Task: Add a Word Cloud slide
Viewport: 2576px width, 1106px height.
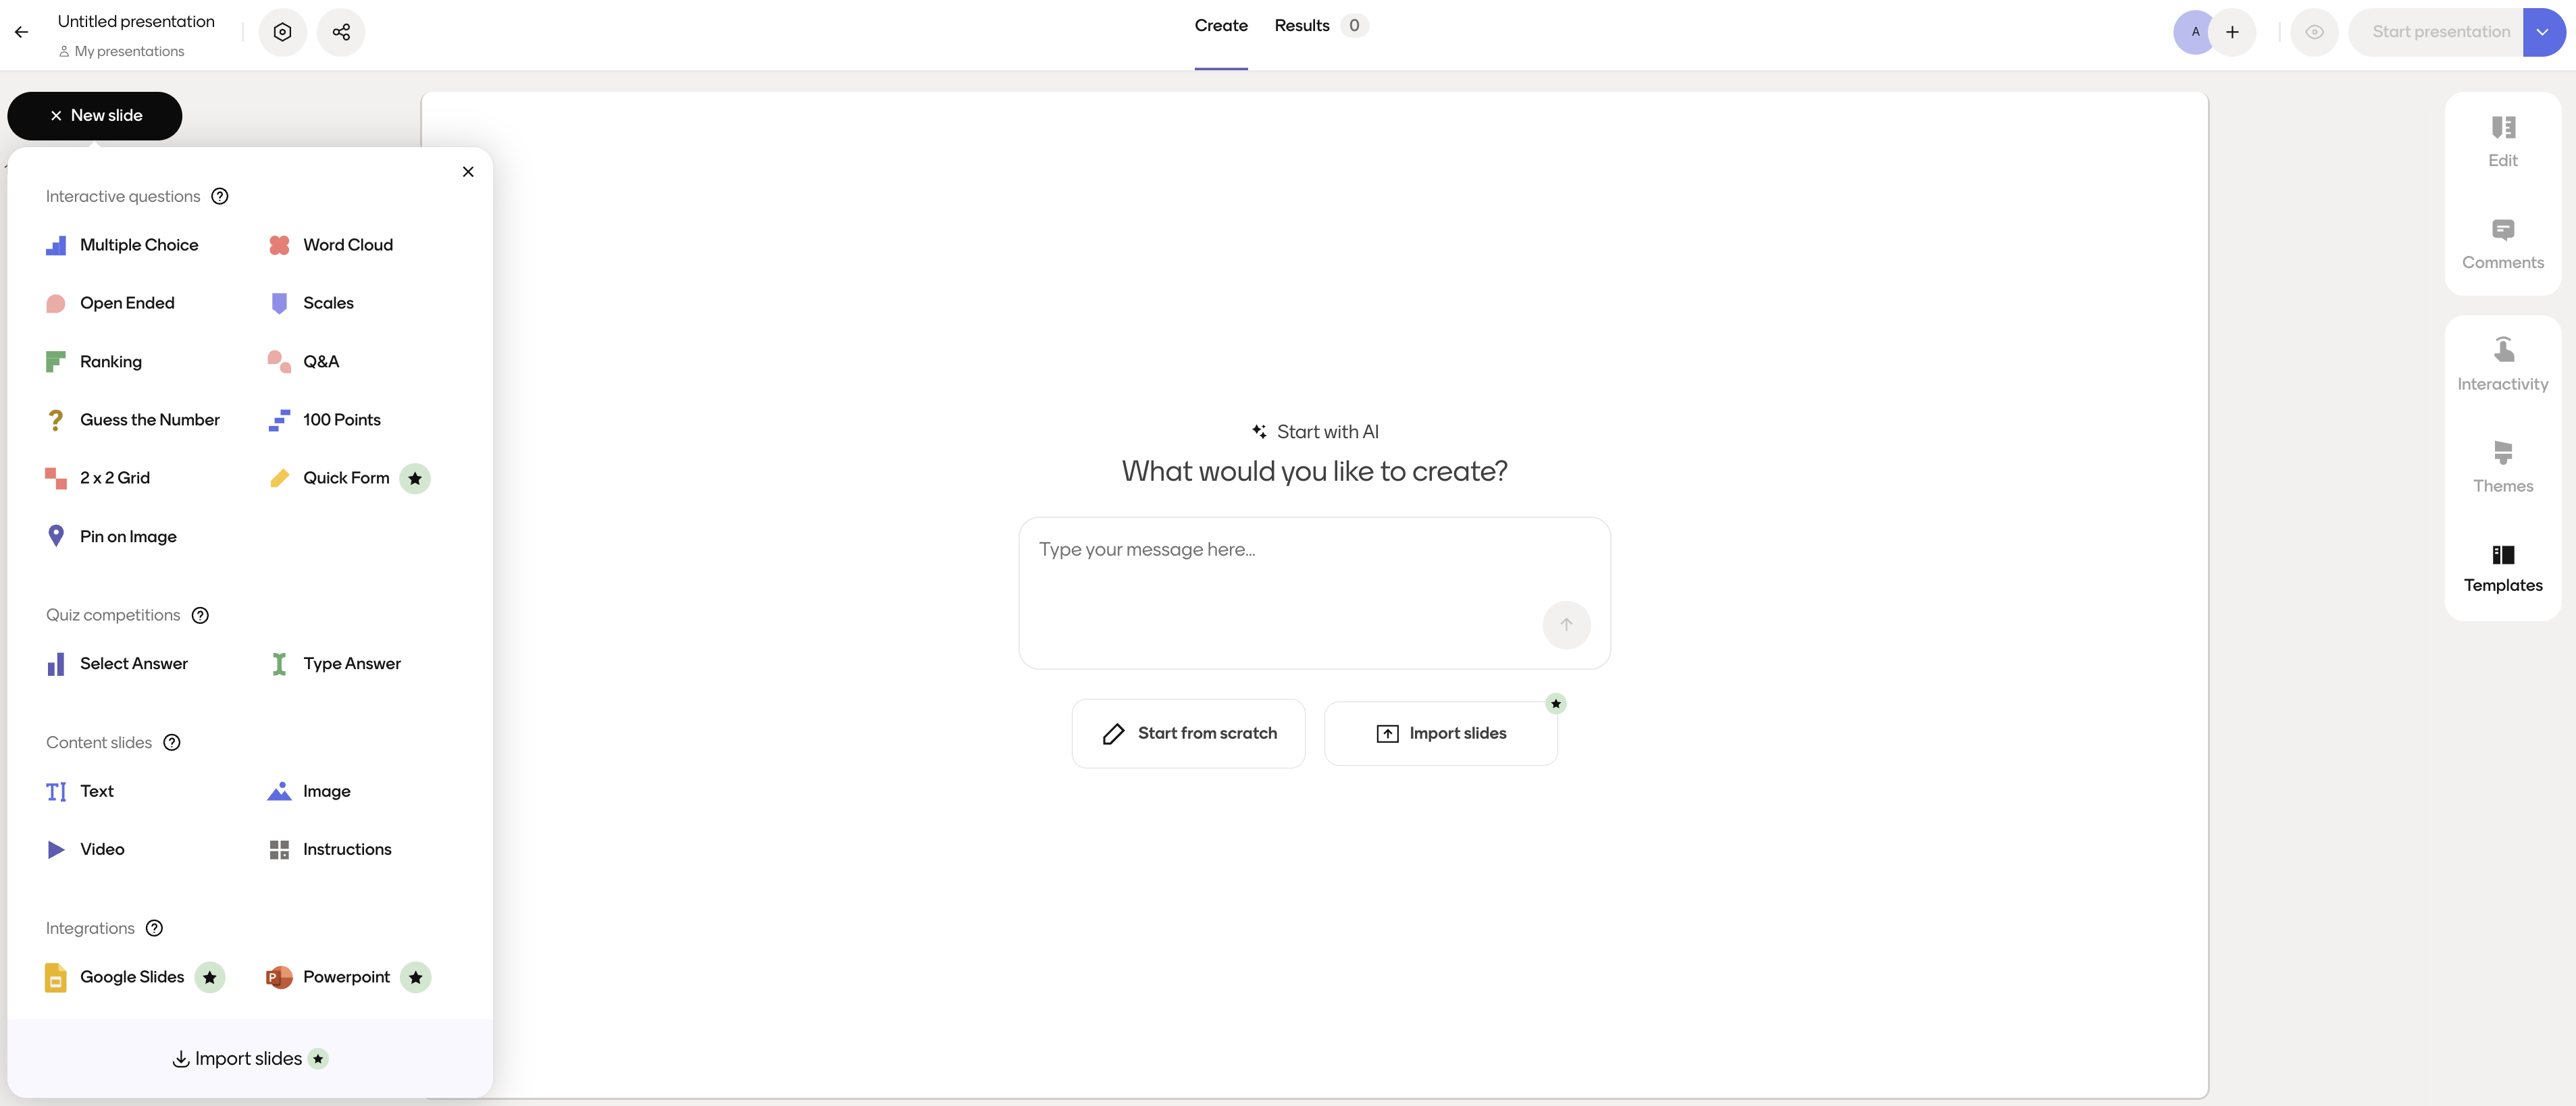Action: click(331, 246)
